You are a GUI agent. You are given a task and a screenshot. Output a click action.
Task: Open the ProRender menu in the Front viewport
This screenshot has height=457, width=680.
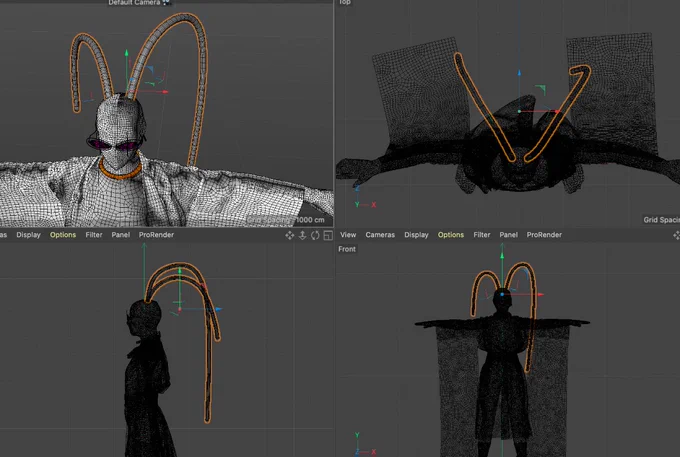coord(544,235)
